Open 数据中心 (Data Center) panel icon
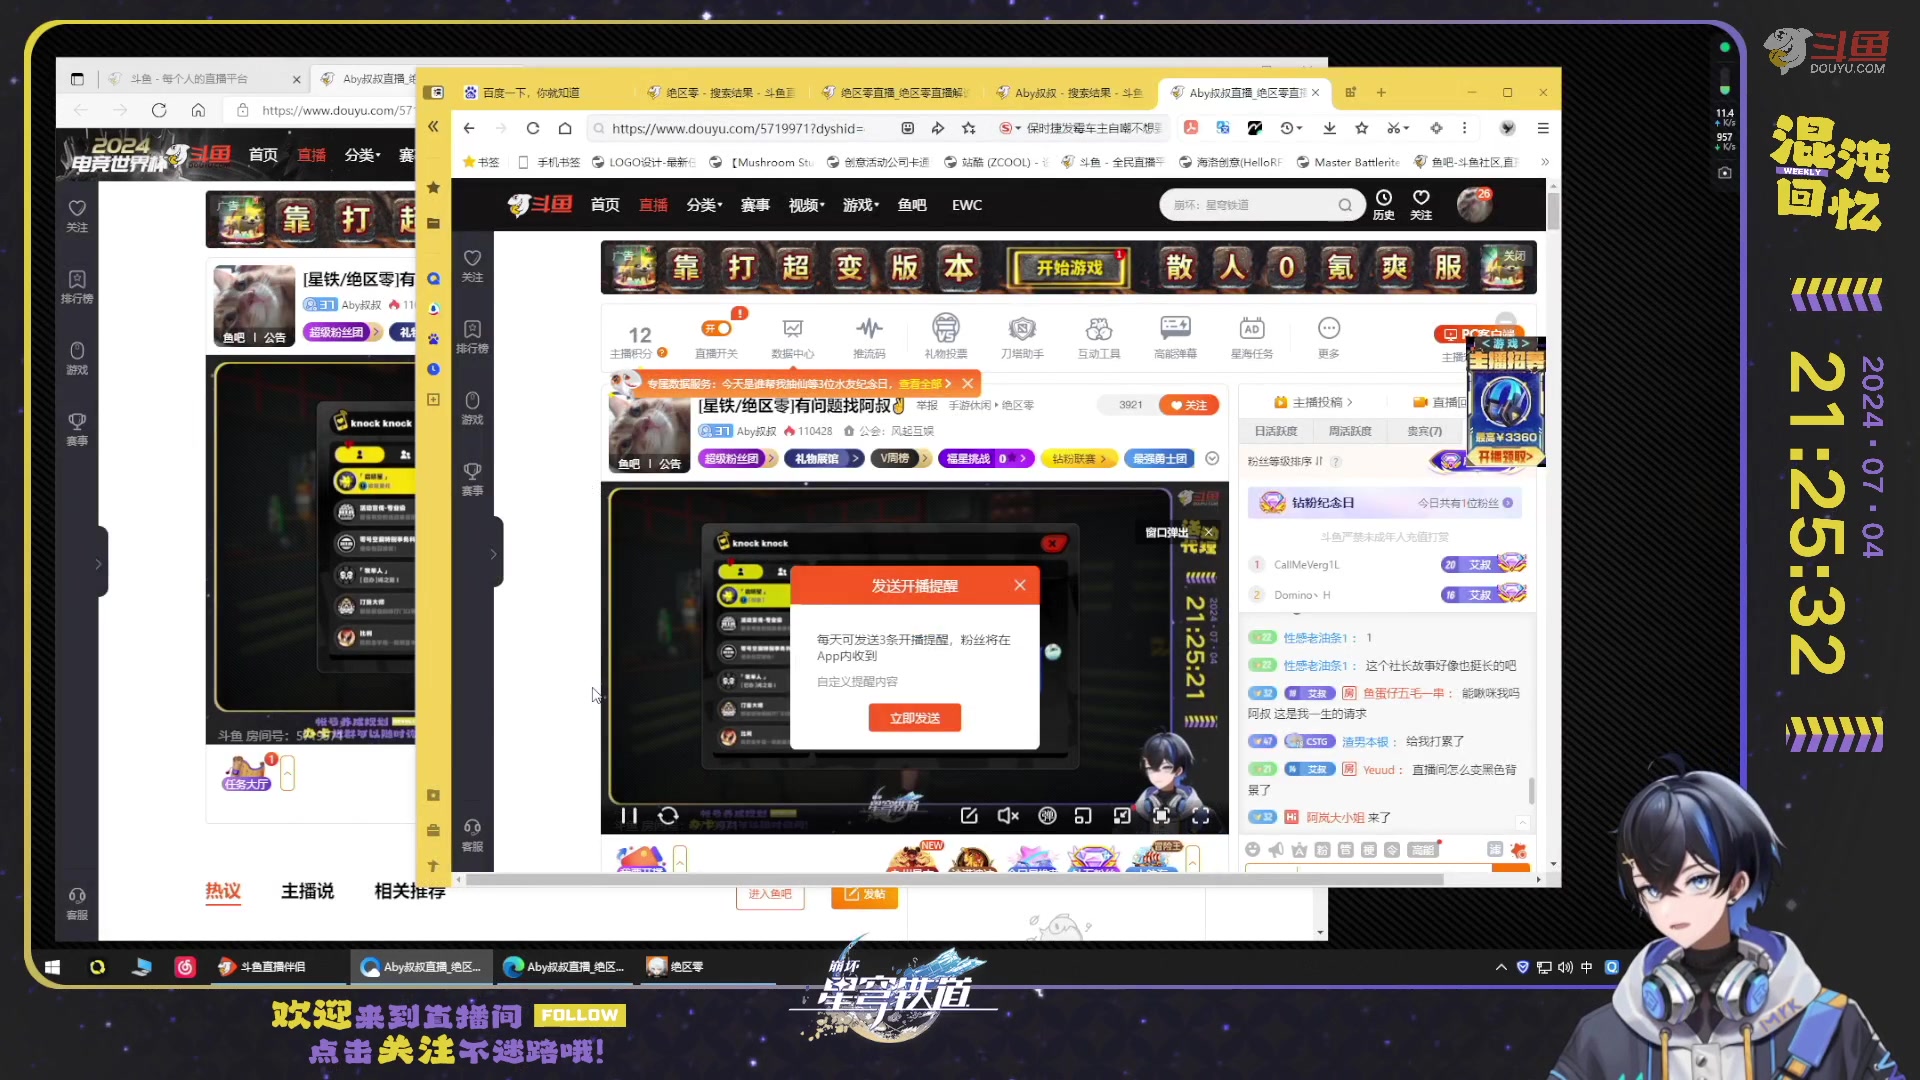 coord(791,335)
